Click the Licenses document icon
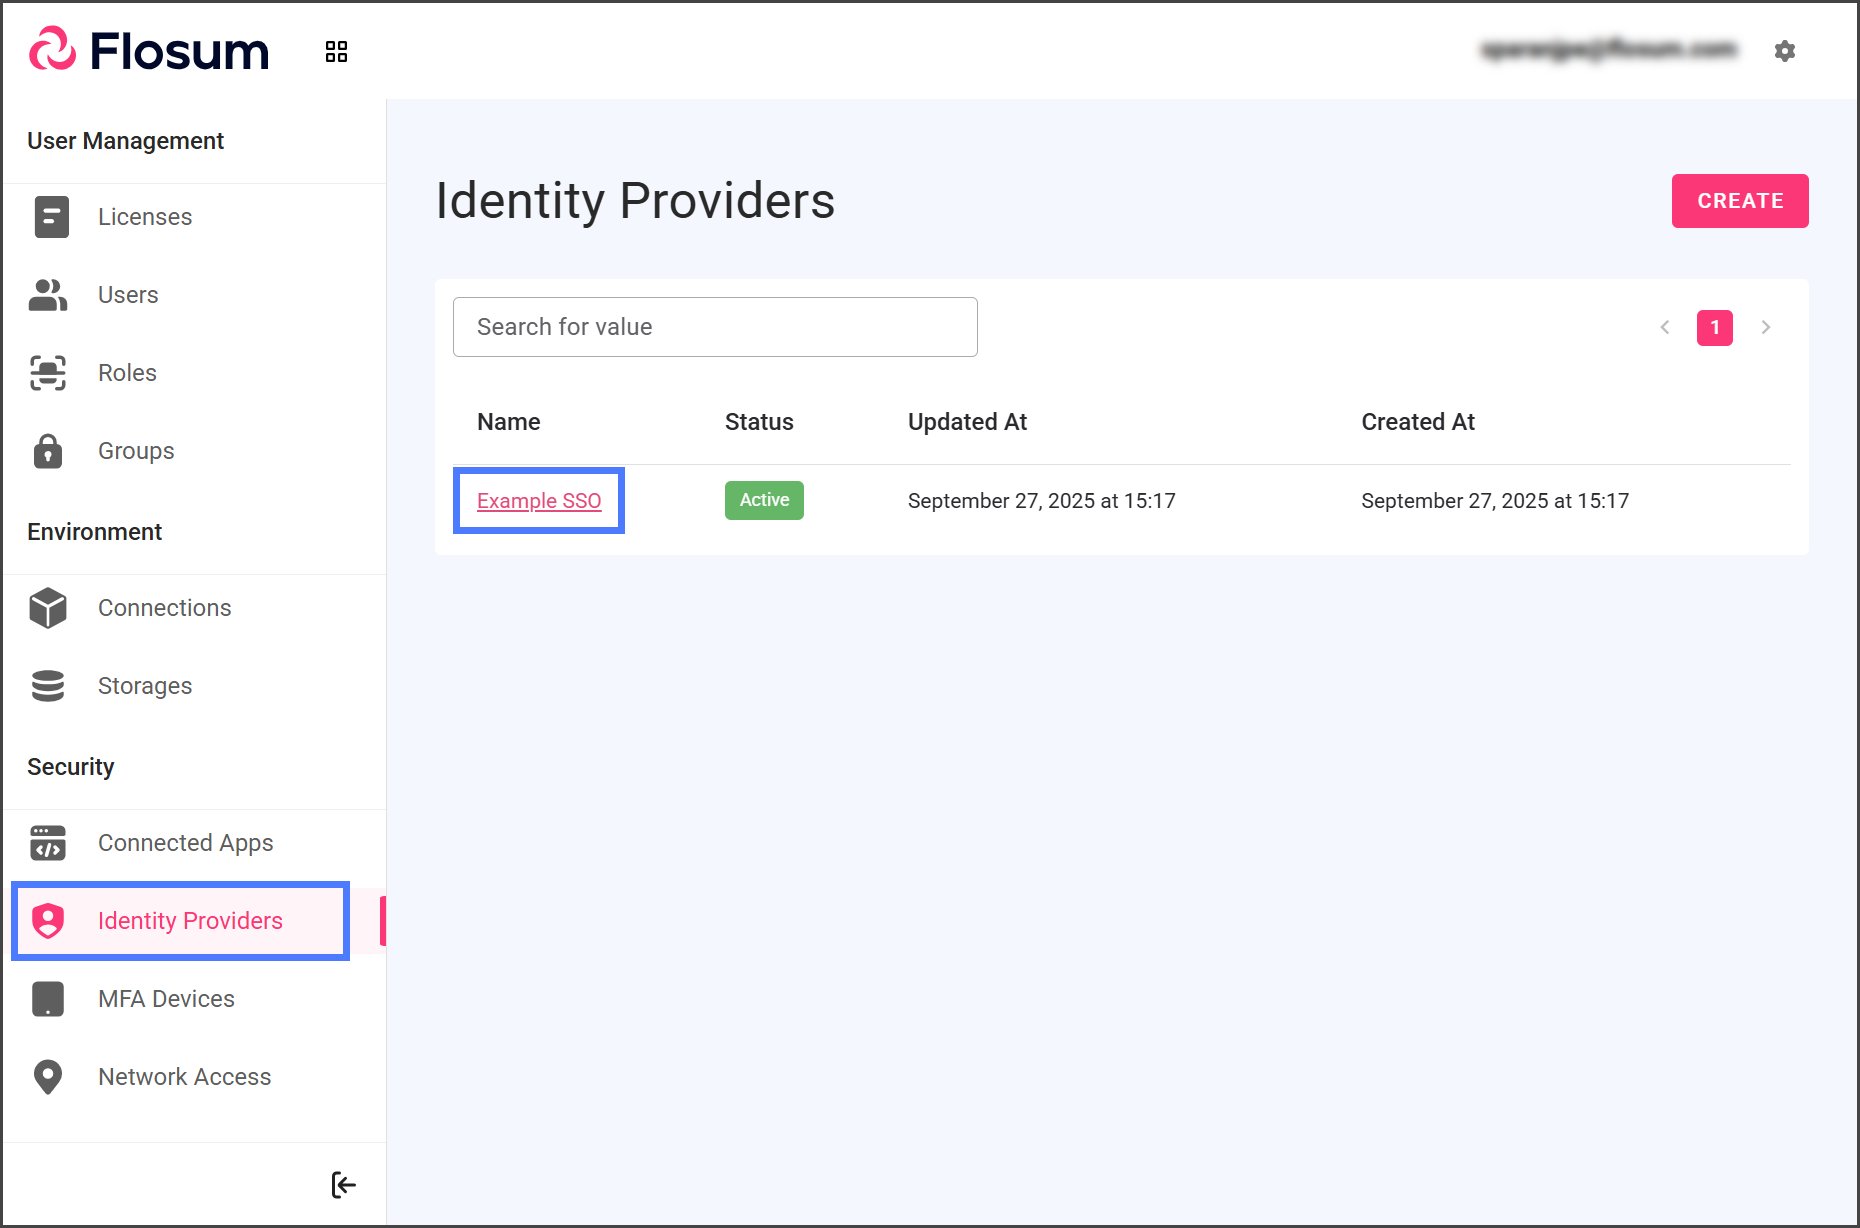The width and height of the screenshot is (1860, 1228). pyautogui.click(x=51, y=217)
